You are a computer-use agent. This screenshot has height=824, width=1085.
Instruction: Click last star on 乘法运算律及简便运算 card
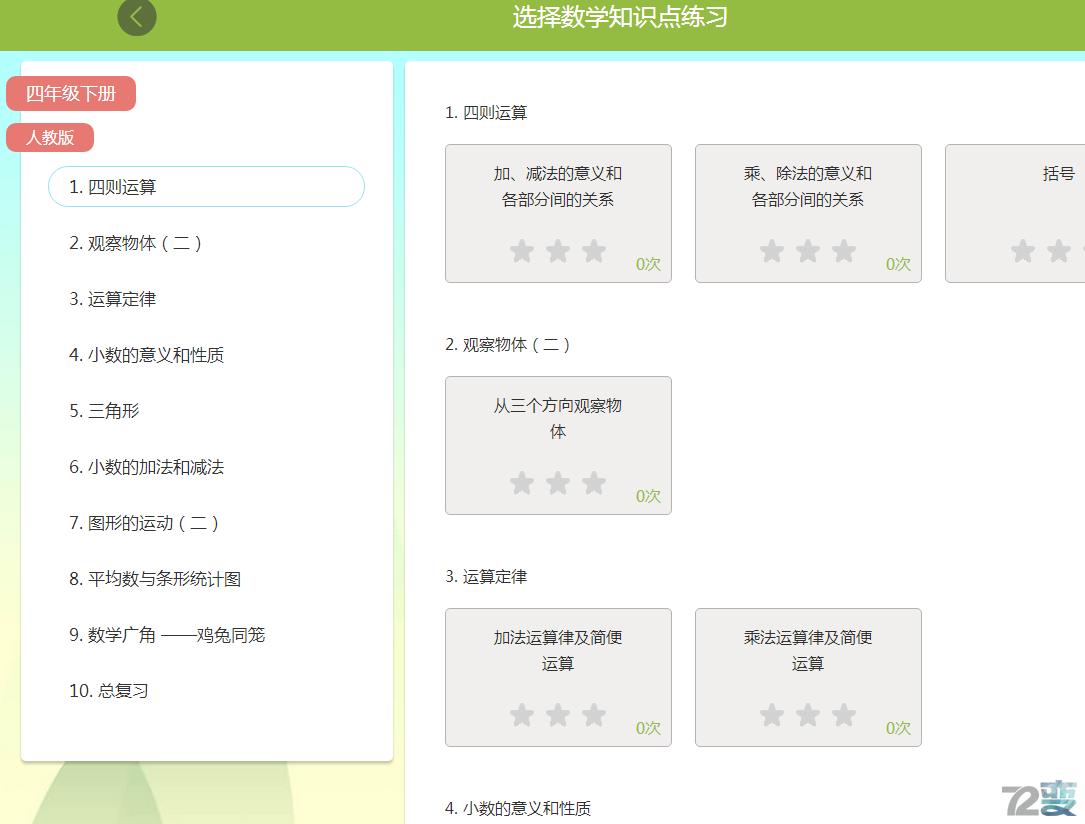tap(845, 715)
